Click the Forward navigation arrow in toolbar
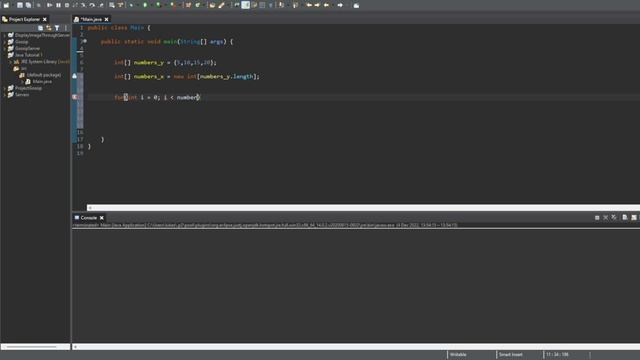This screenshot has width=640, height=360. click(340, 5)
